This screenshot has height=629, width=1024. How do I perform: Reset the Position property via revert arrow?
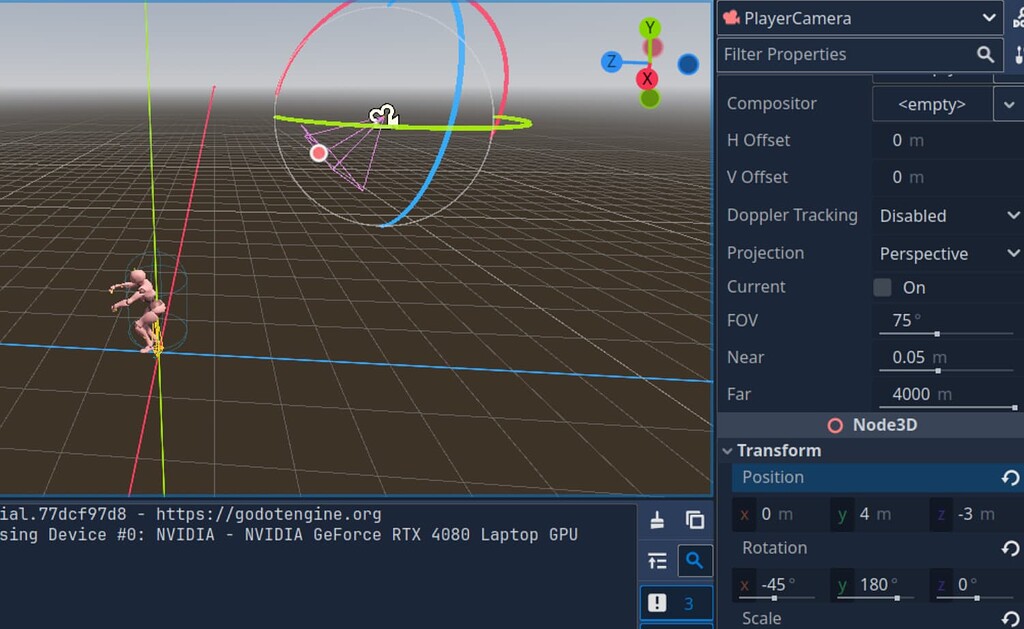coord(1013,477)
